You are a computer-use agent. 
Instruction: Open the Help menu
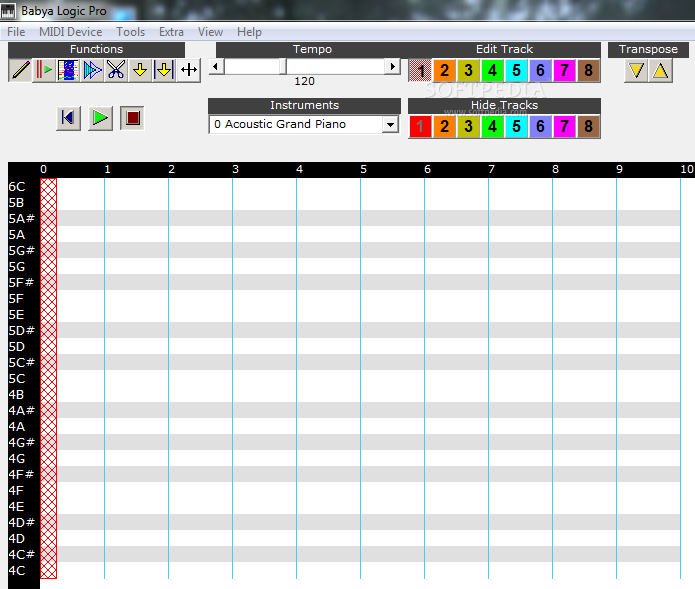pyautogui.click(x=249, y=32)
